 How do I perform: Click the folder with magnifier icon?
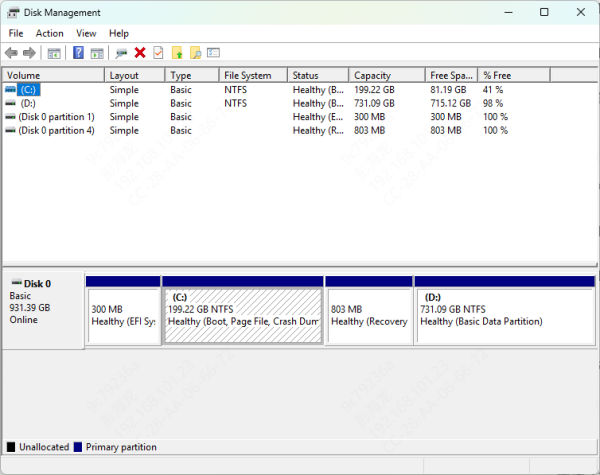[x=196, y=53]
